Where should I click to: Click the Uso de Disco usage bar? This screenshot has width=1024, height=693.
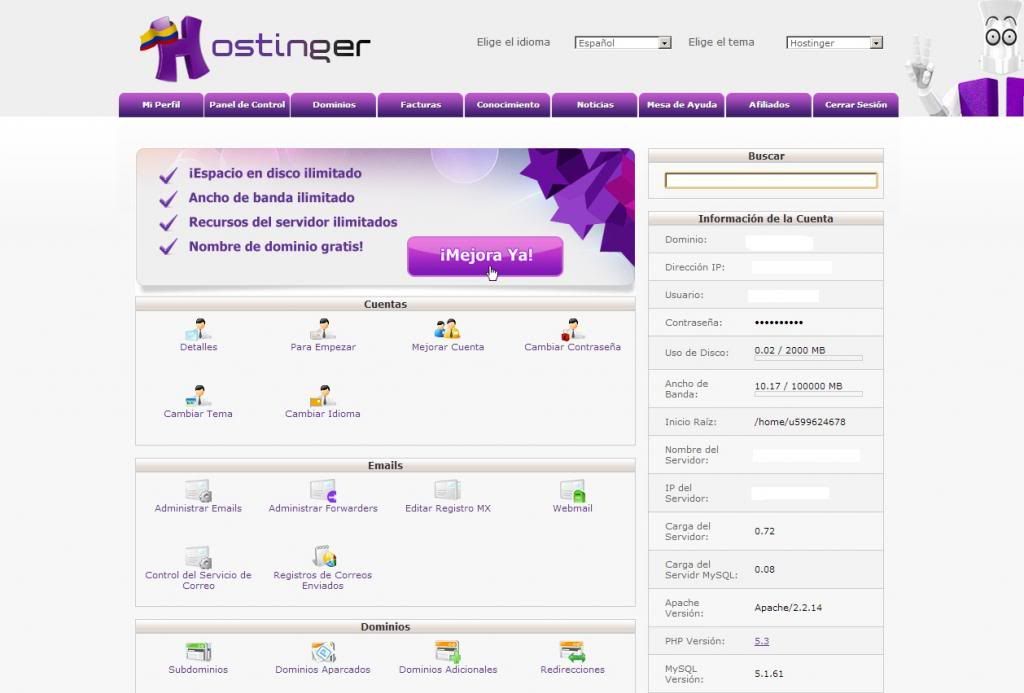[x=808, y=358]
